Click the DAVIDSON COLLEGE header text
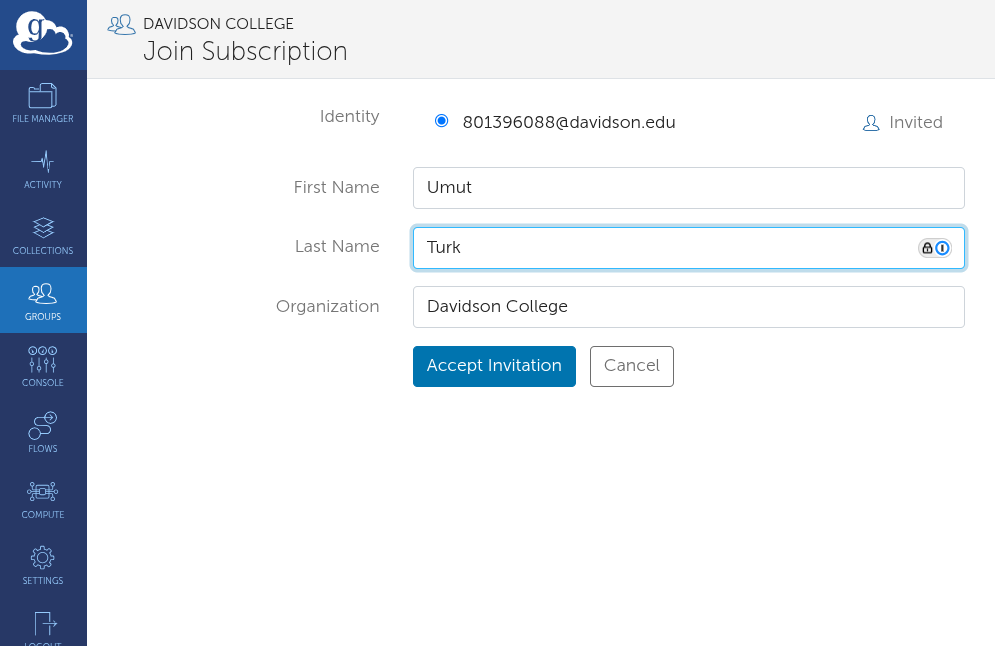 tap(218, 24)
